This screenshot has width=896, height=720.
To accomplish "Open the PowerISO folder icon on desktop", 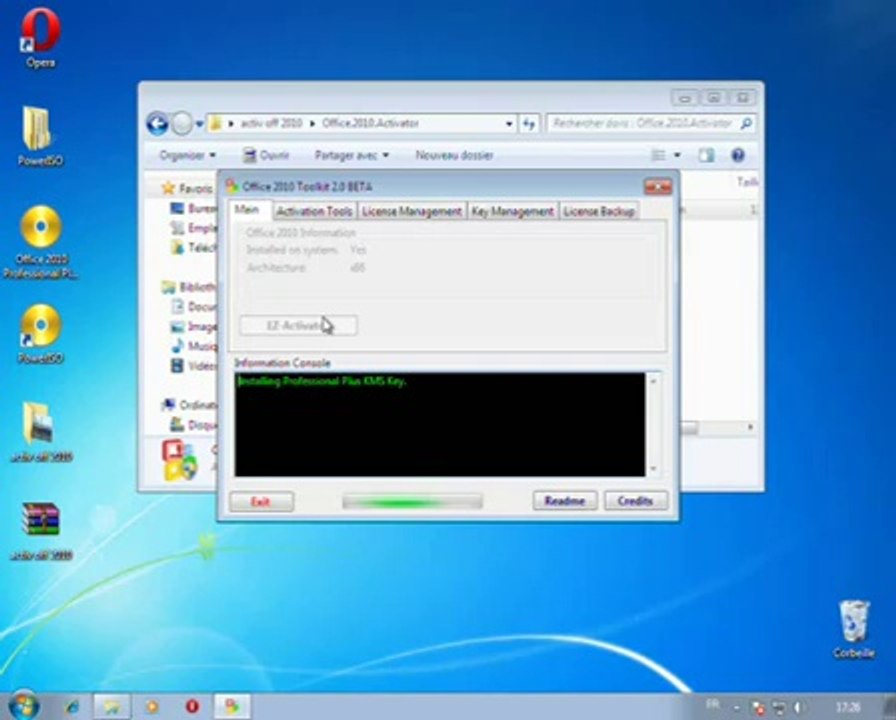I will [39, 136].
